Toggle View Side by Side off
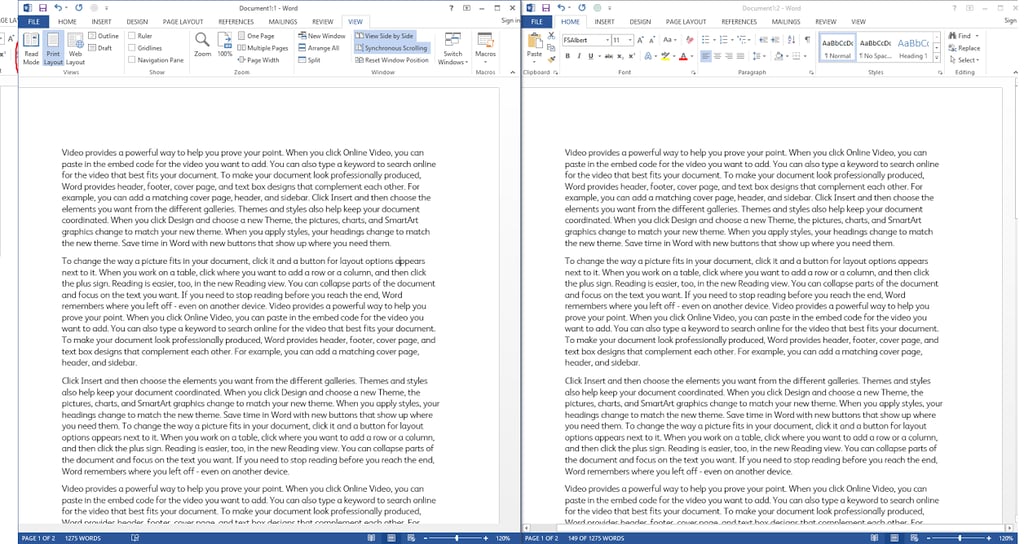1024x544 pixels. pyautogui.click(x=385, y=36)
